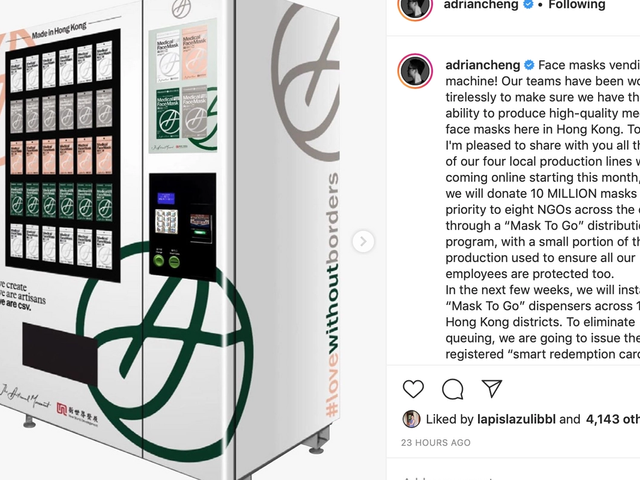Go to next photo with carousel arrow
This screenshot has width=640, height=480.
click(x=363, y=242)
